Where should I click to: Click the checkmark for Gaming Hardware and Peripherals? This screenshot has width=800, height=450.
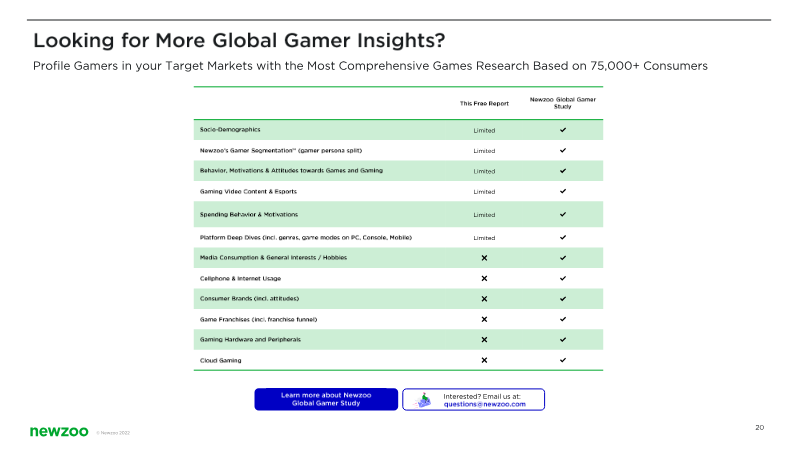[563, 340]
